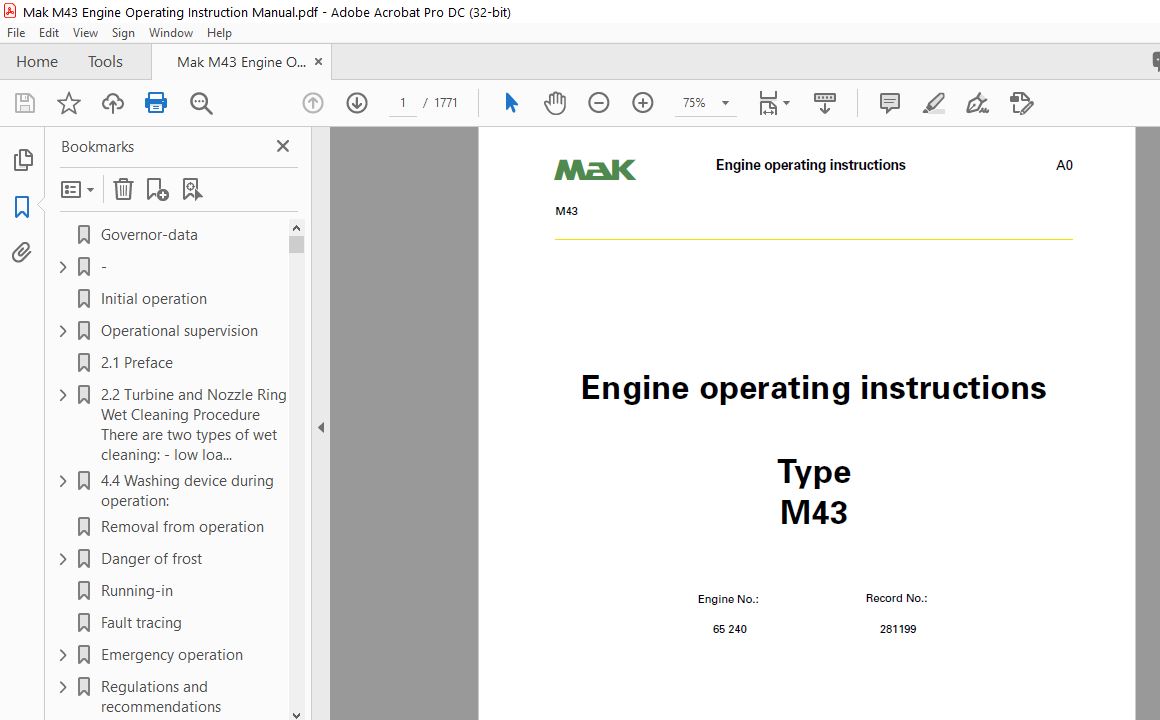1160x720 pixels.
Task: Open the Running-in bookmark
Action: [x=137, y=591]
